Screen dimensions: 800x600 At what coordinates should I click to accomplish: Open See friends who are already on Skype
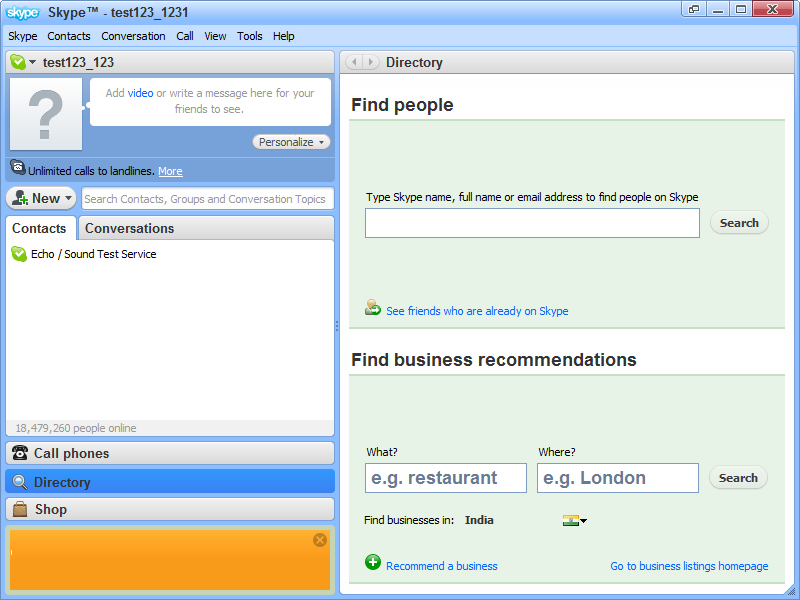pyautogui.click(x=477, y=311)
